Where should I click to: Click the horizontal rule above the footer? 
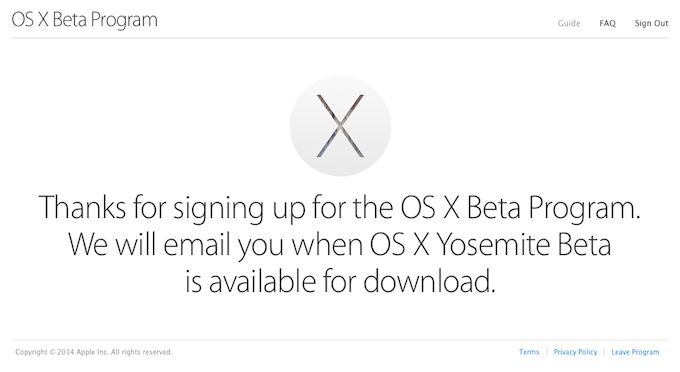tap(340, 340)
